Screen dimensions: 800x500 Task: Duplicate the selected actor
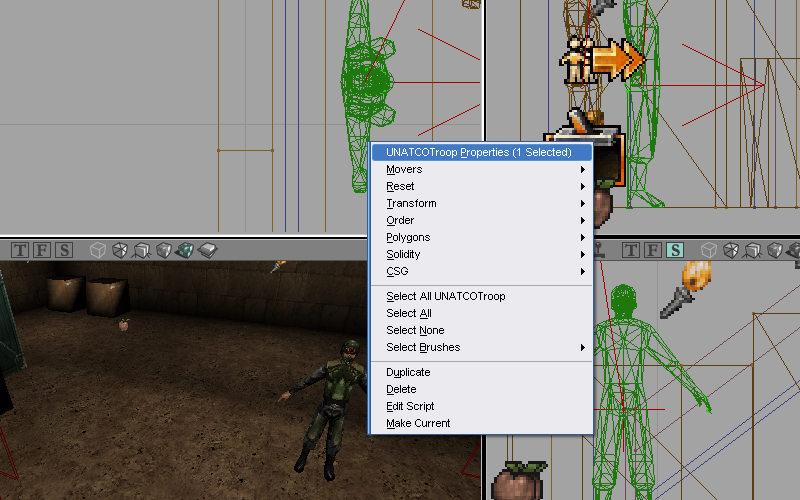coord(482,372)
